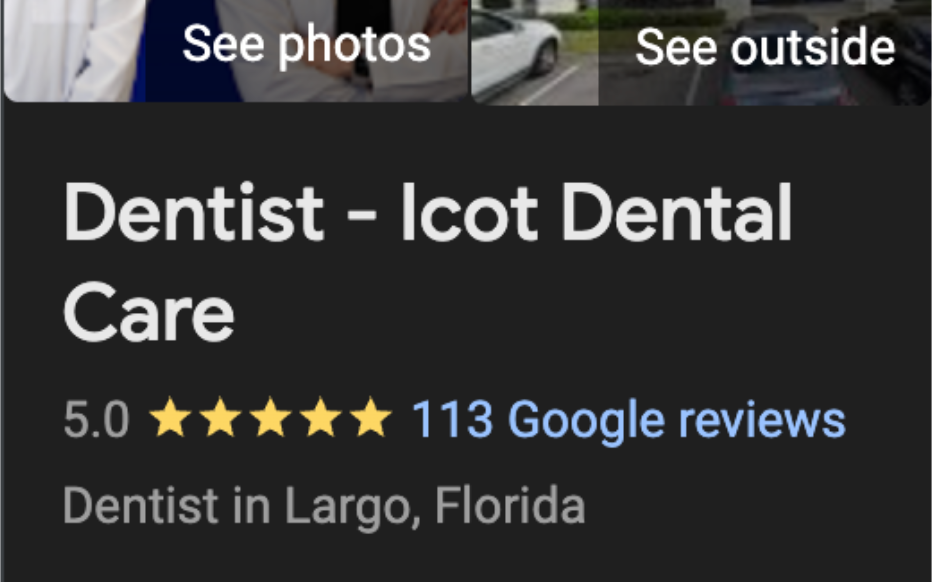Open the "113 Google reviews" link
This screenshot has height=582, width=932.
[628, 420]
